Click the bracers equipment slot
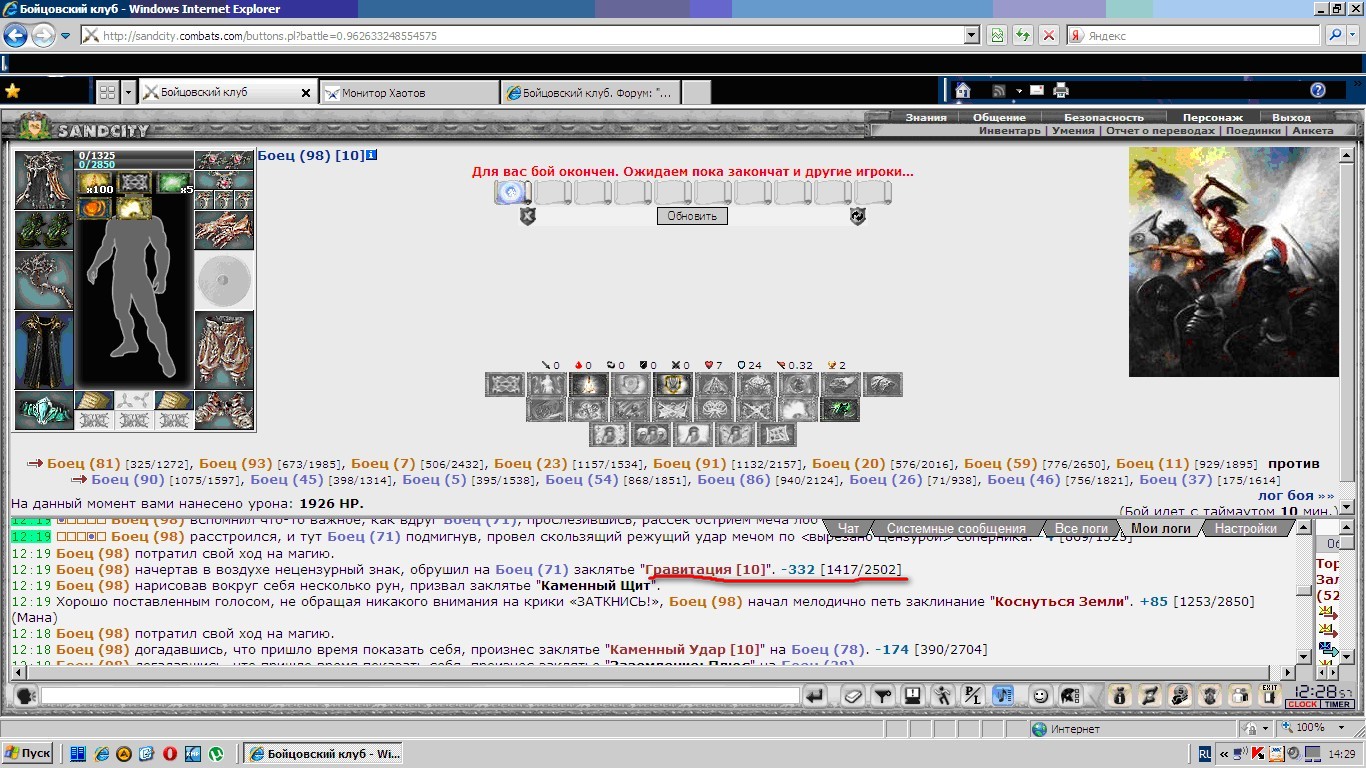Screen dimensions: 1366x768 pyautogui.click(x=224, y=230)
